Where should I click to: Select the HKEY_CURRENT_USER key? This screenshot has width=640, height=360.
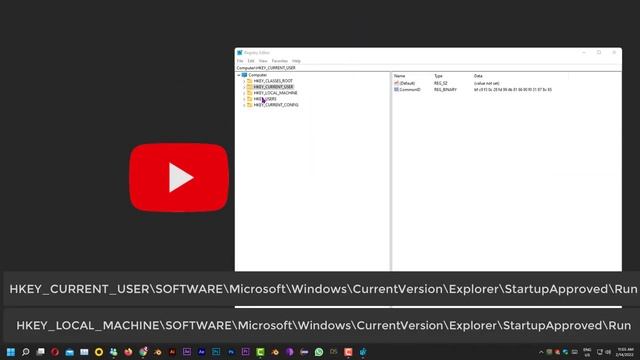tap(273, 87)
